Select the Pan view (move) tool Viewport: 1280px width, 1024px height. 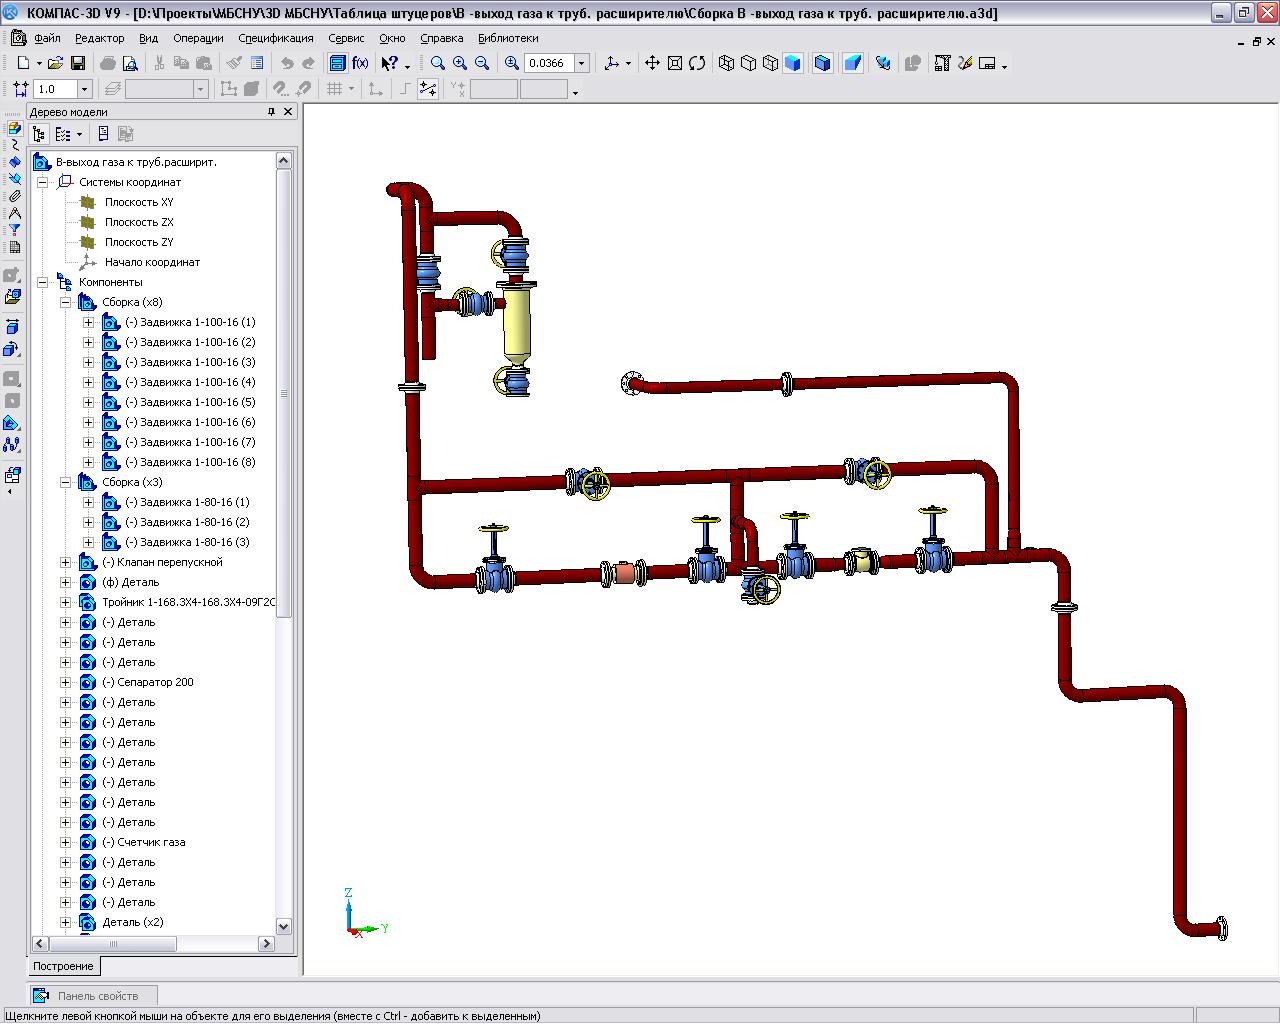tap(652, 63)
